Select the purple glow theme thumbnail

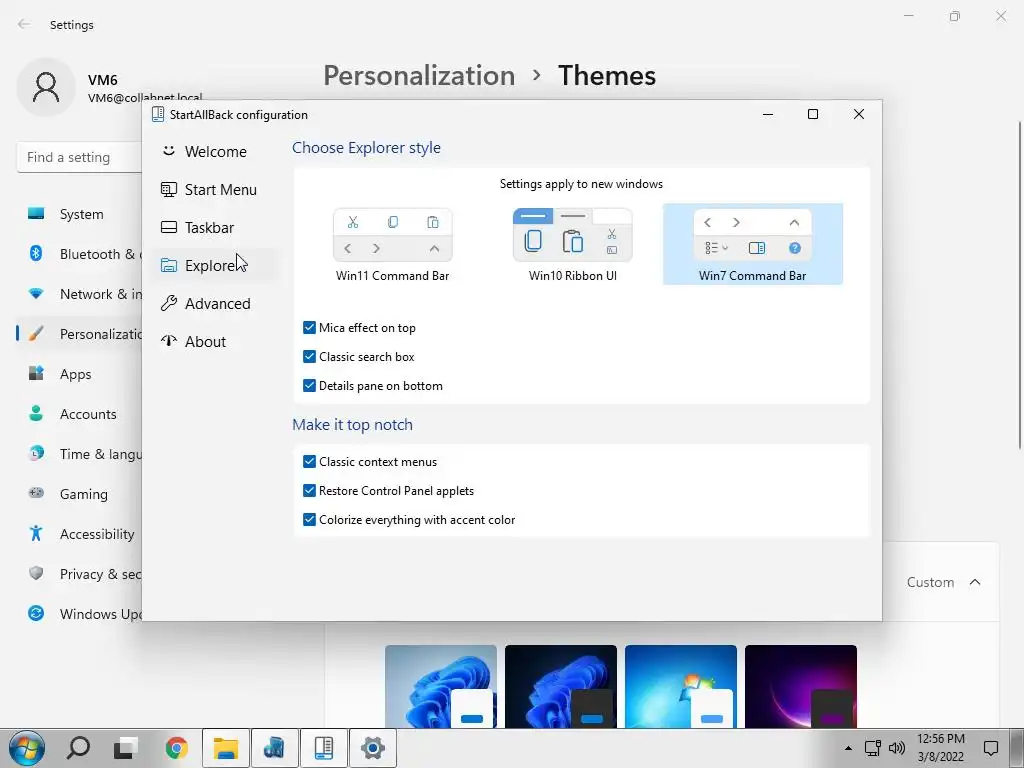pos(801,686)
